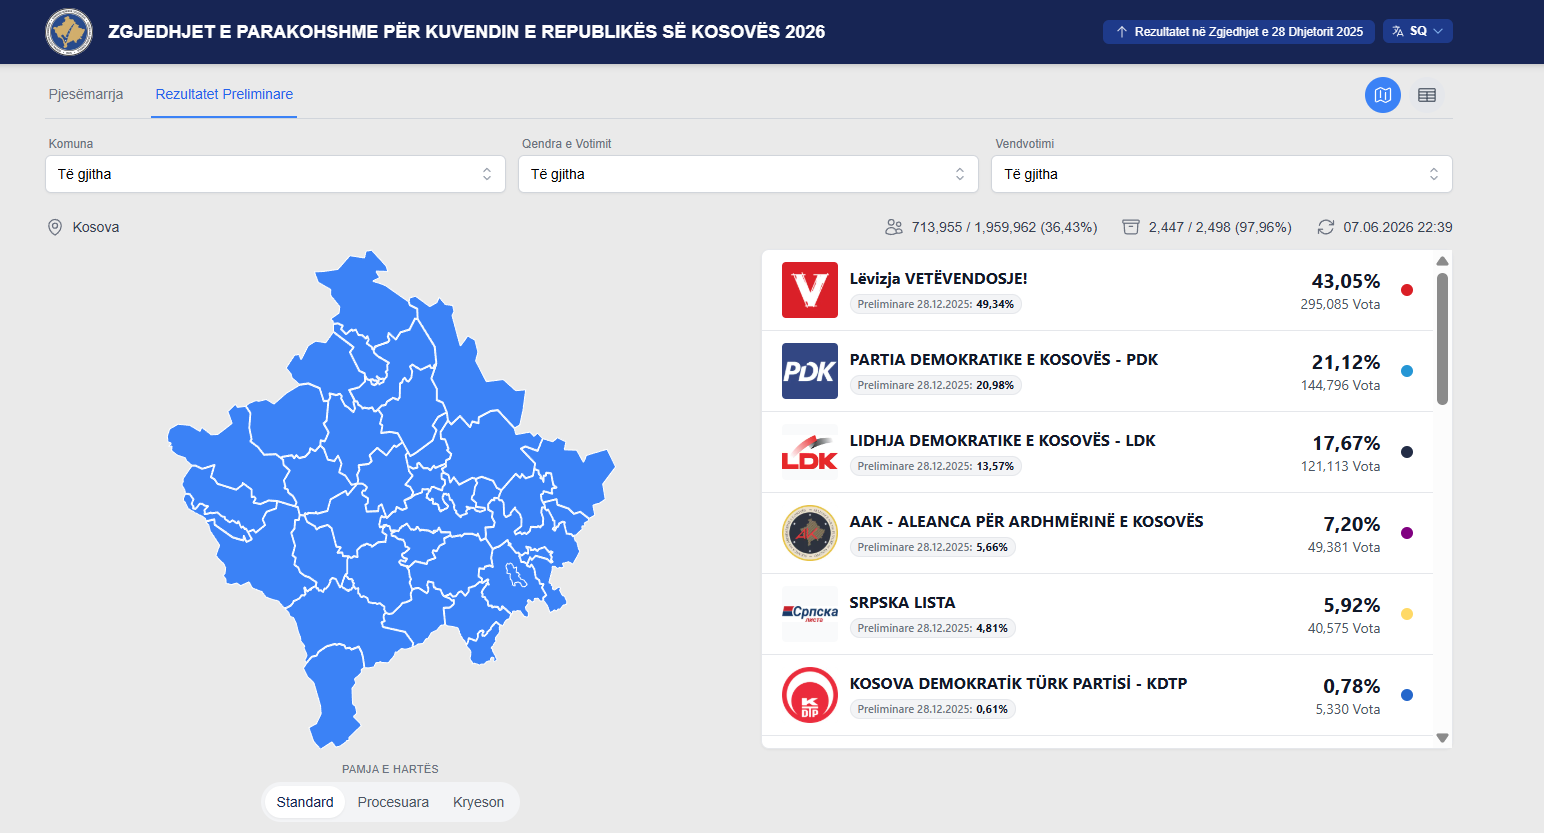Switch to map view icon
The image size is (1544, 833).
click(x=1383, y=95)
